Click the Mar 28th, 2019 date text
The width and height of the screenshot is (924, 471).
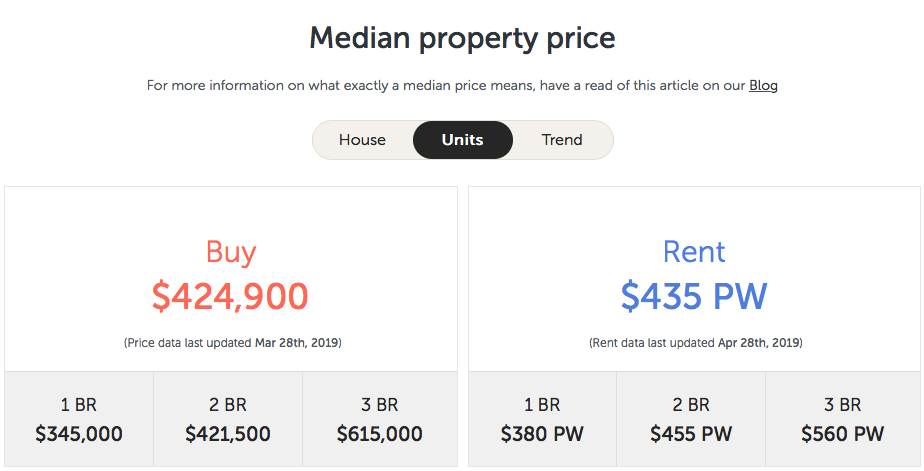pyautogui.click(x=296, y=342)
